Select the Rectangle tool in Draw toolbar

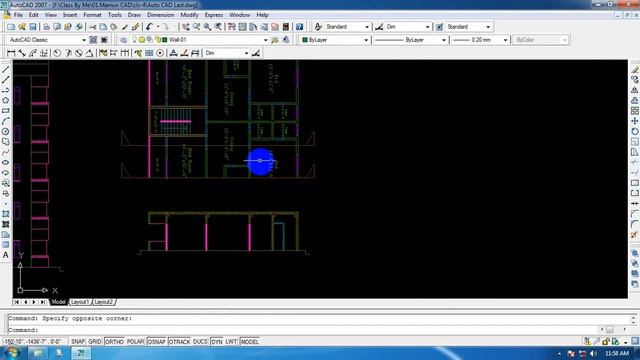pyautogui.click(x=6, y=111)
